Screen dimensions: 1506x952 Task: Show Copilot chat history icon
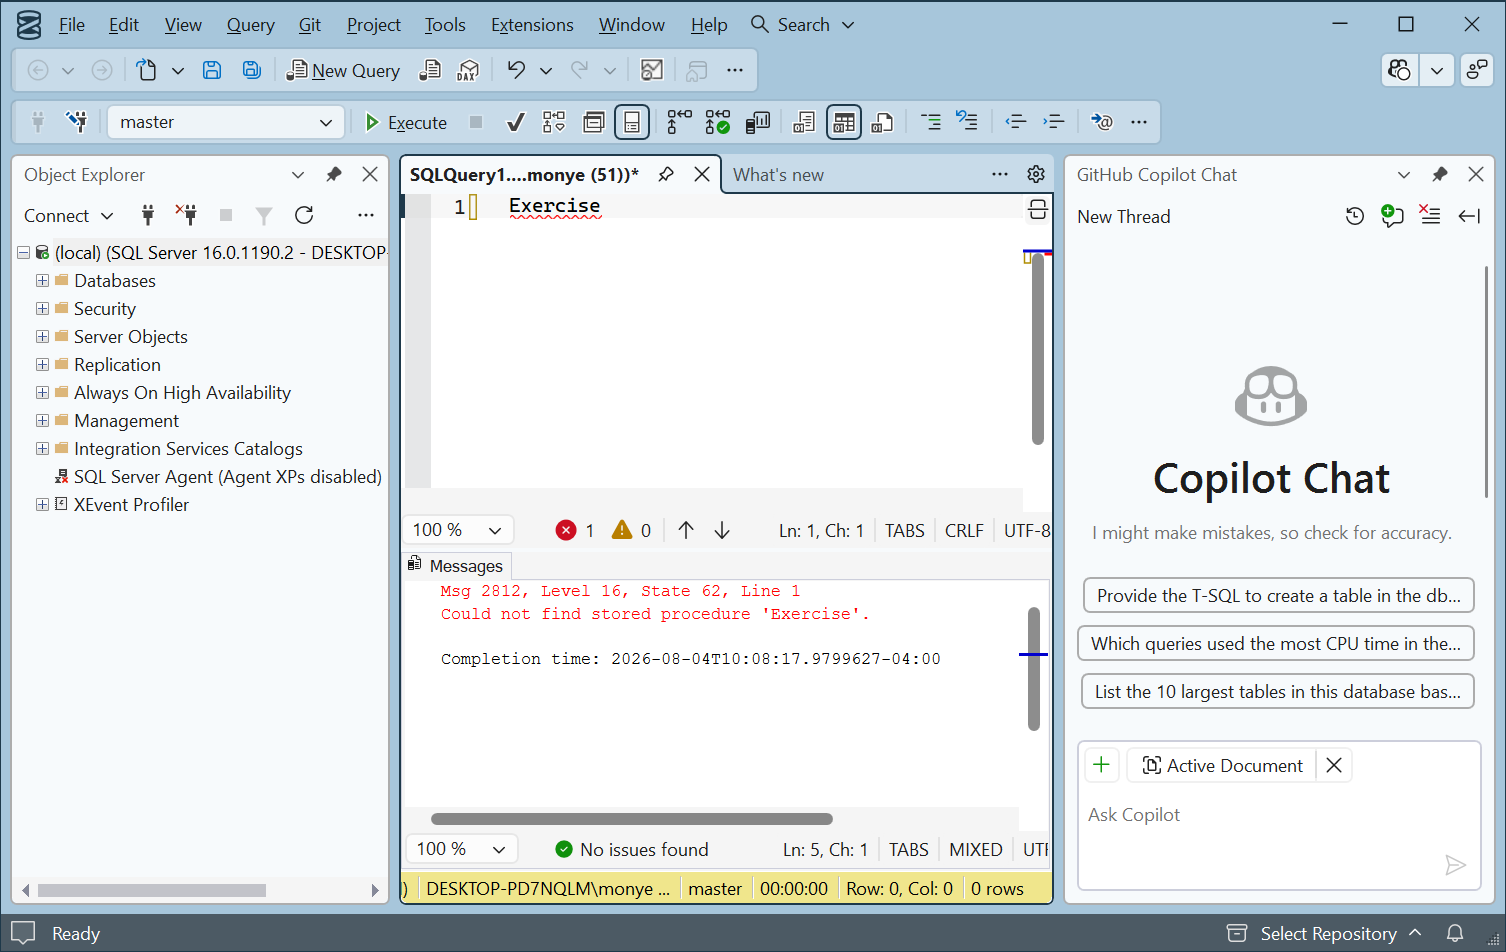point(1354,216)
